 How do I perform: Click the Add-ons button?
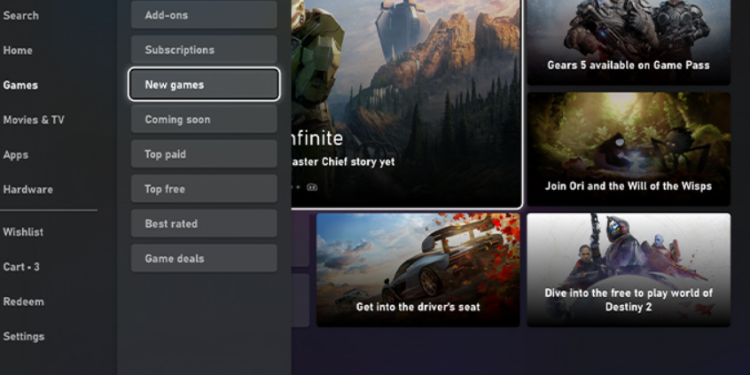tap(204, 15)
